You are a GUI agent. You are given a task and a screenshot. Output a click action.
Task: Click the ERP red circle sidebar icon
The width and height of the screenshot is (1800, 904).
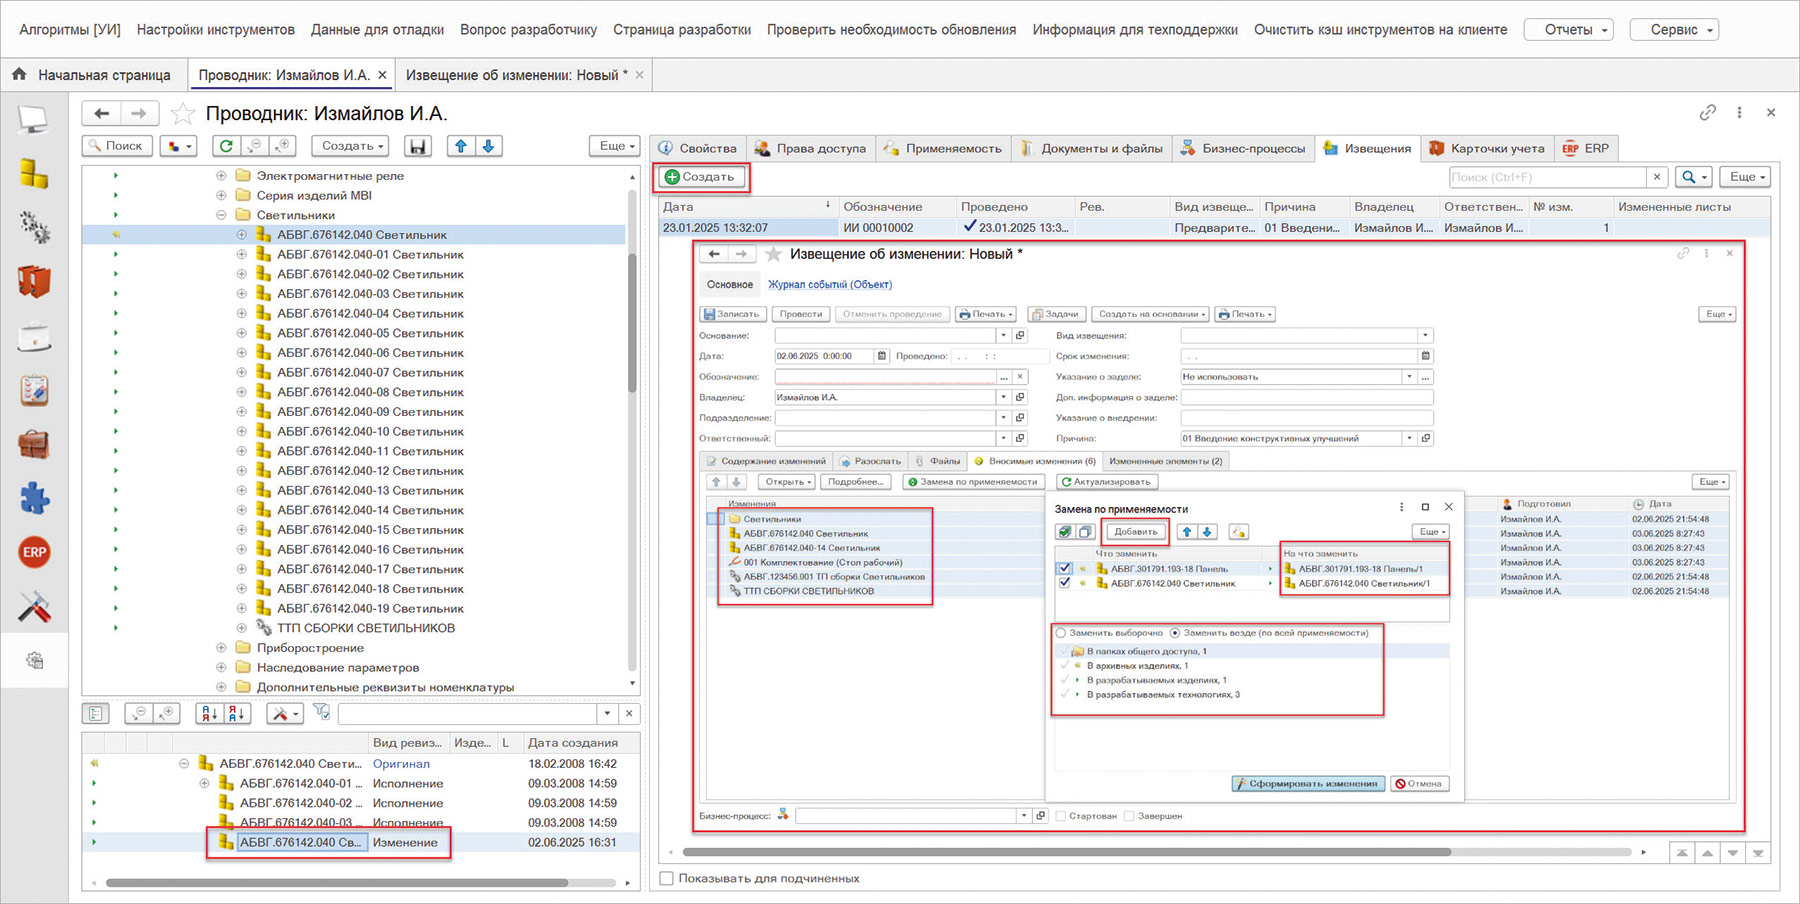34,552
